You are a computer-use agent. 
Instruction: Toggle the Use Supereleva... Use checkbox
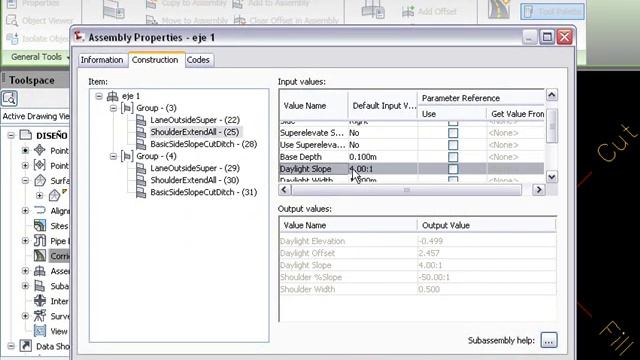453,145
